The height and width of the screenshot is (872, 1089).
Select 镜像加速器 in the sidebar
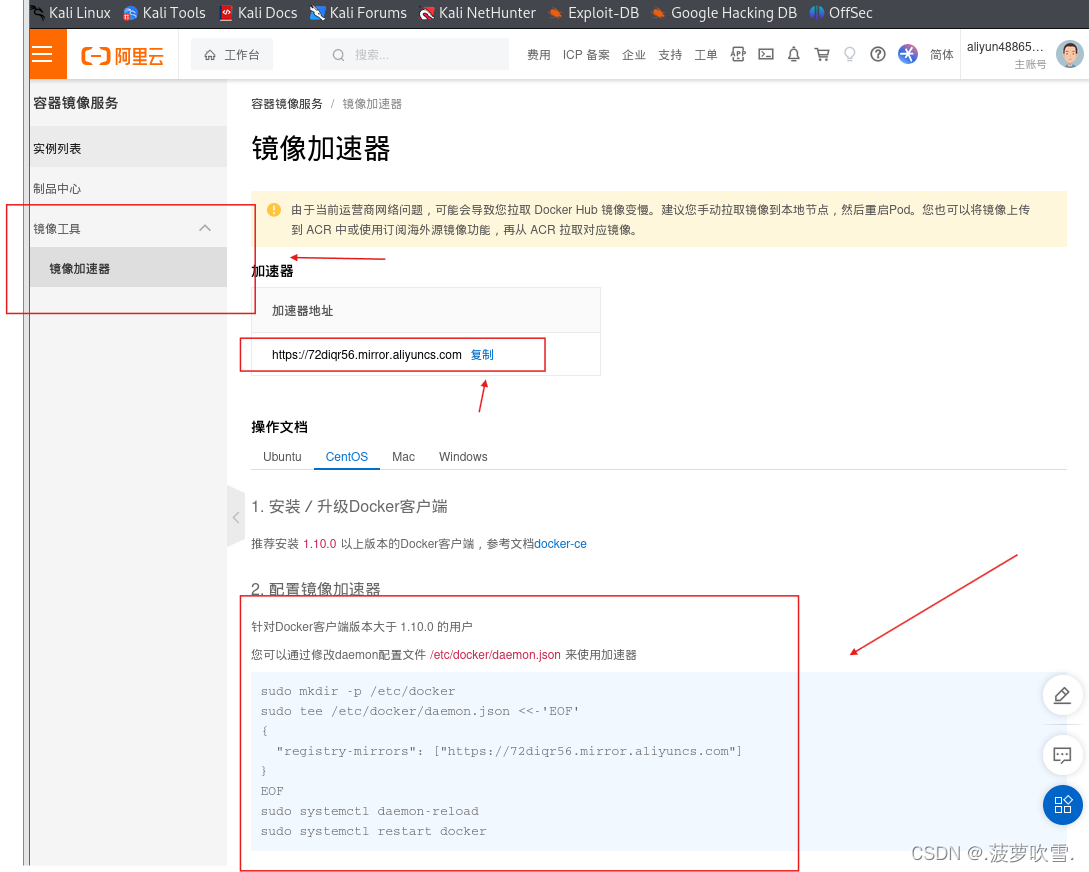[x=128, y=269]
